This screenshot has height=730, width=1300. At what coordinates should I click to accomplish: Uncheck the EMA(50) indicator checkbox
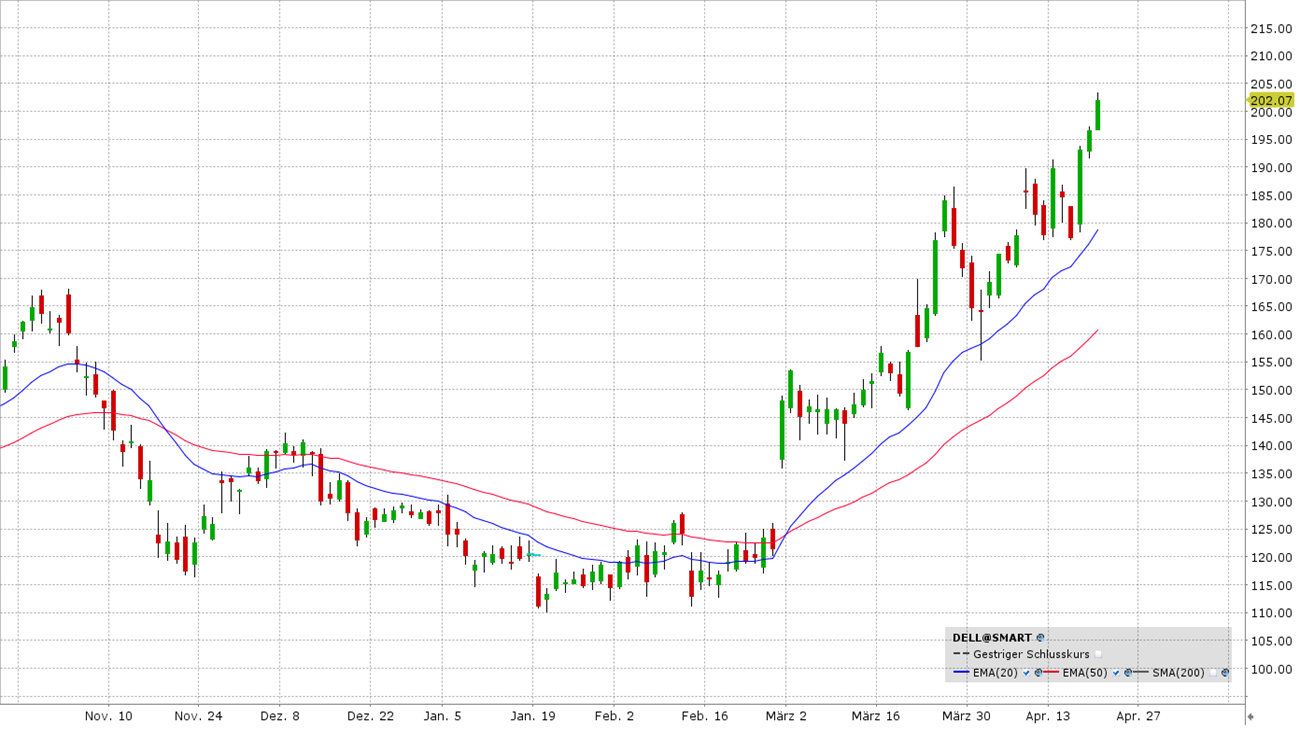[1116, 673]
